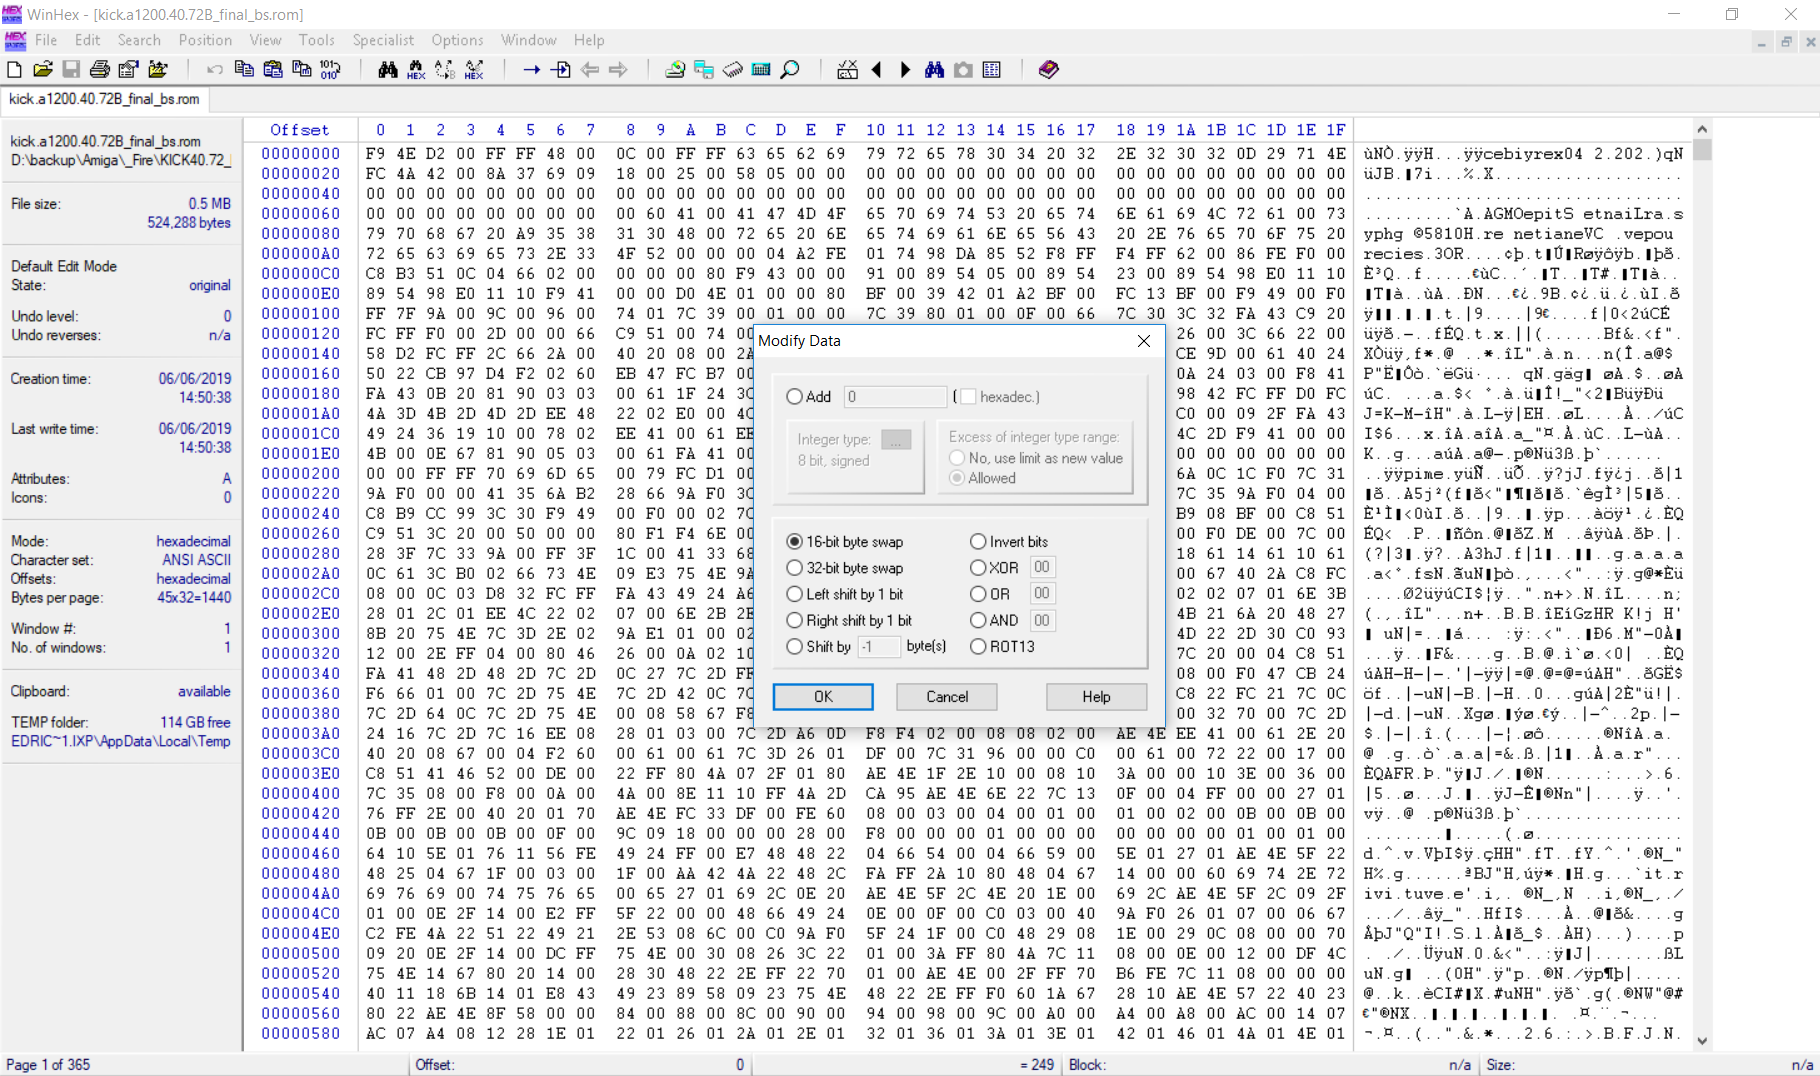Choose the ROT13 radio option

coord(978,647)
